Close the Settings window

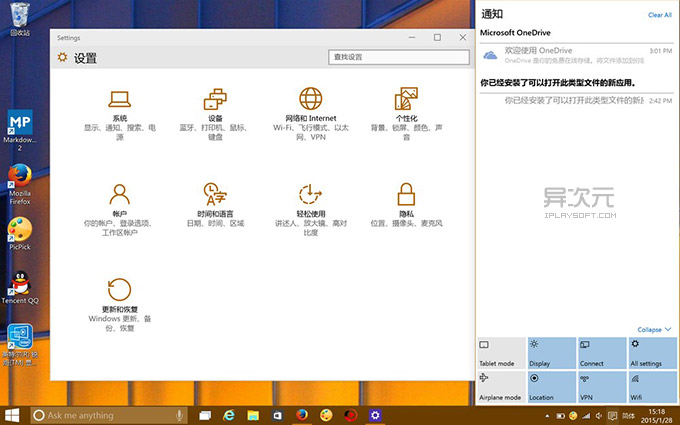(x=463, y=38)
